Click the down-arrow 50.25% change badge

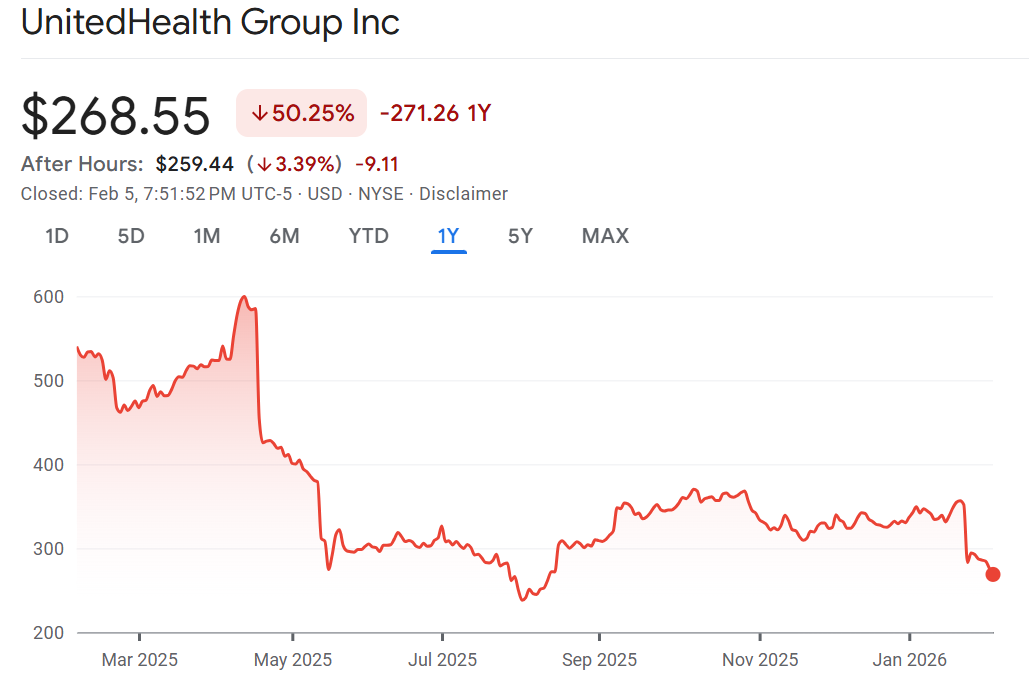point(302,113)
